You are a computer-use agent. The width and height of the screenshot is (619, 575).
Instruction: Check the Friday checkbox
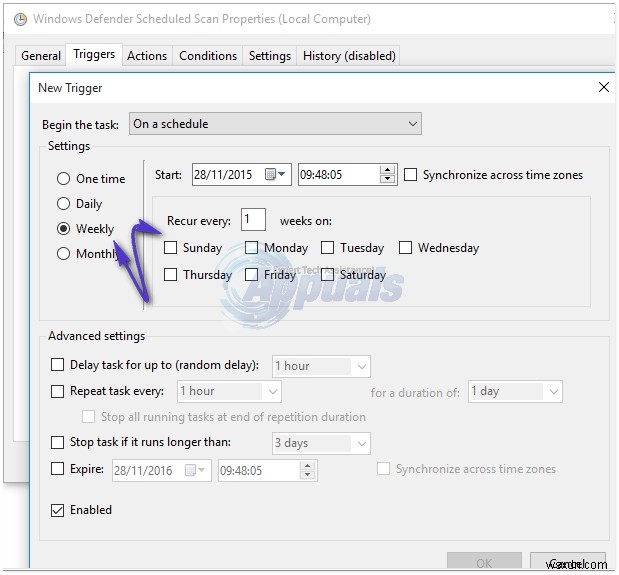point(251,274)
